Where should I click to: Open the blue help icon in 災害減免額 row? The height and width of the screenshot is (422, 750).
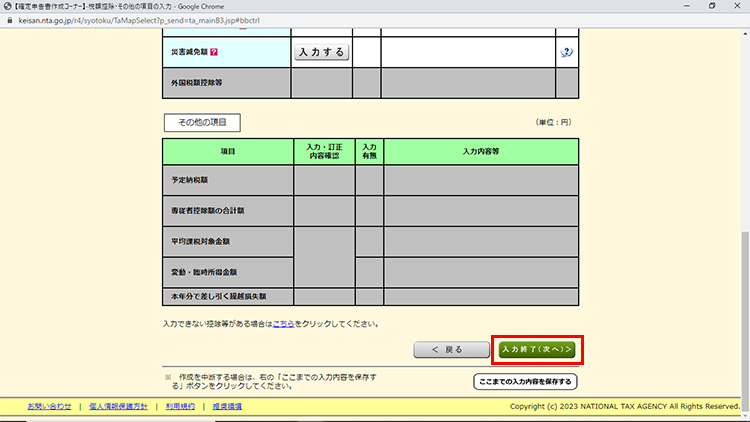tap(566, 52)
